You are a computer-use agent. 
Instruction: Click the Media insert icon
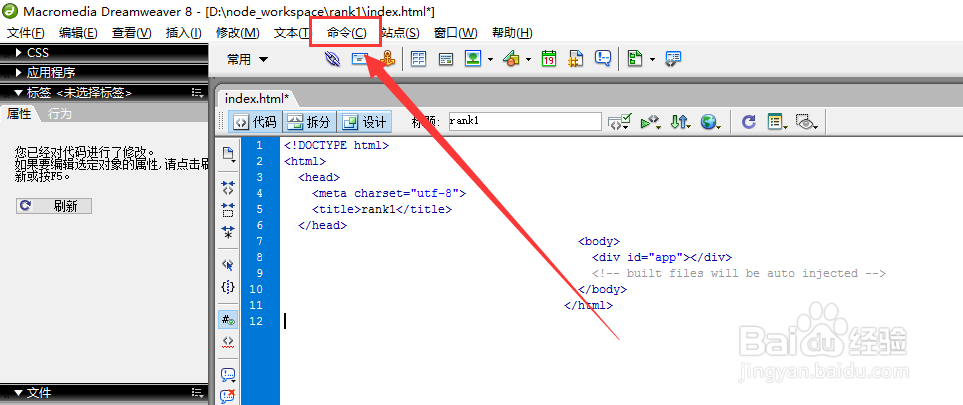(511, 59)
